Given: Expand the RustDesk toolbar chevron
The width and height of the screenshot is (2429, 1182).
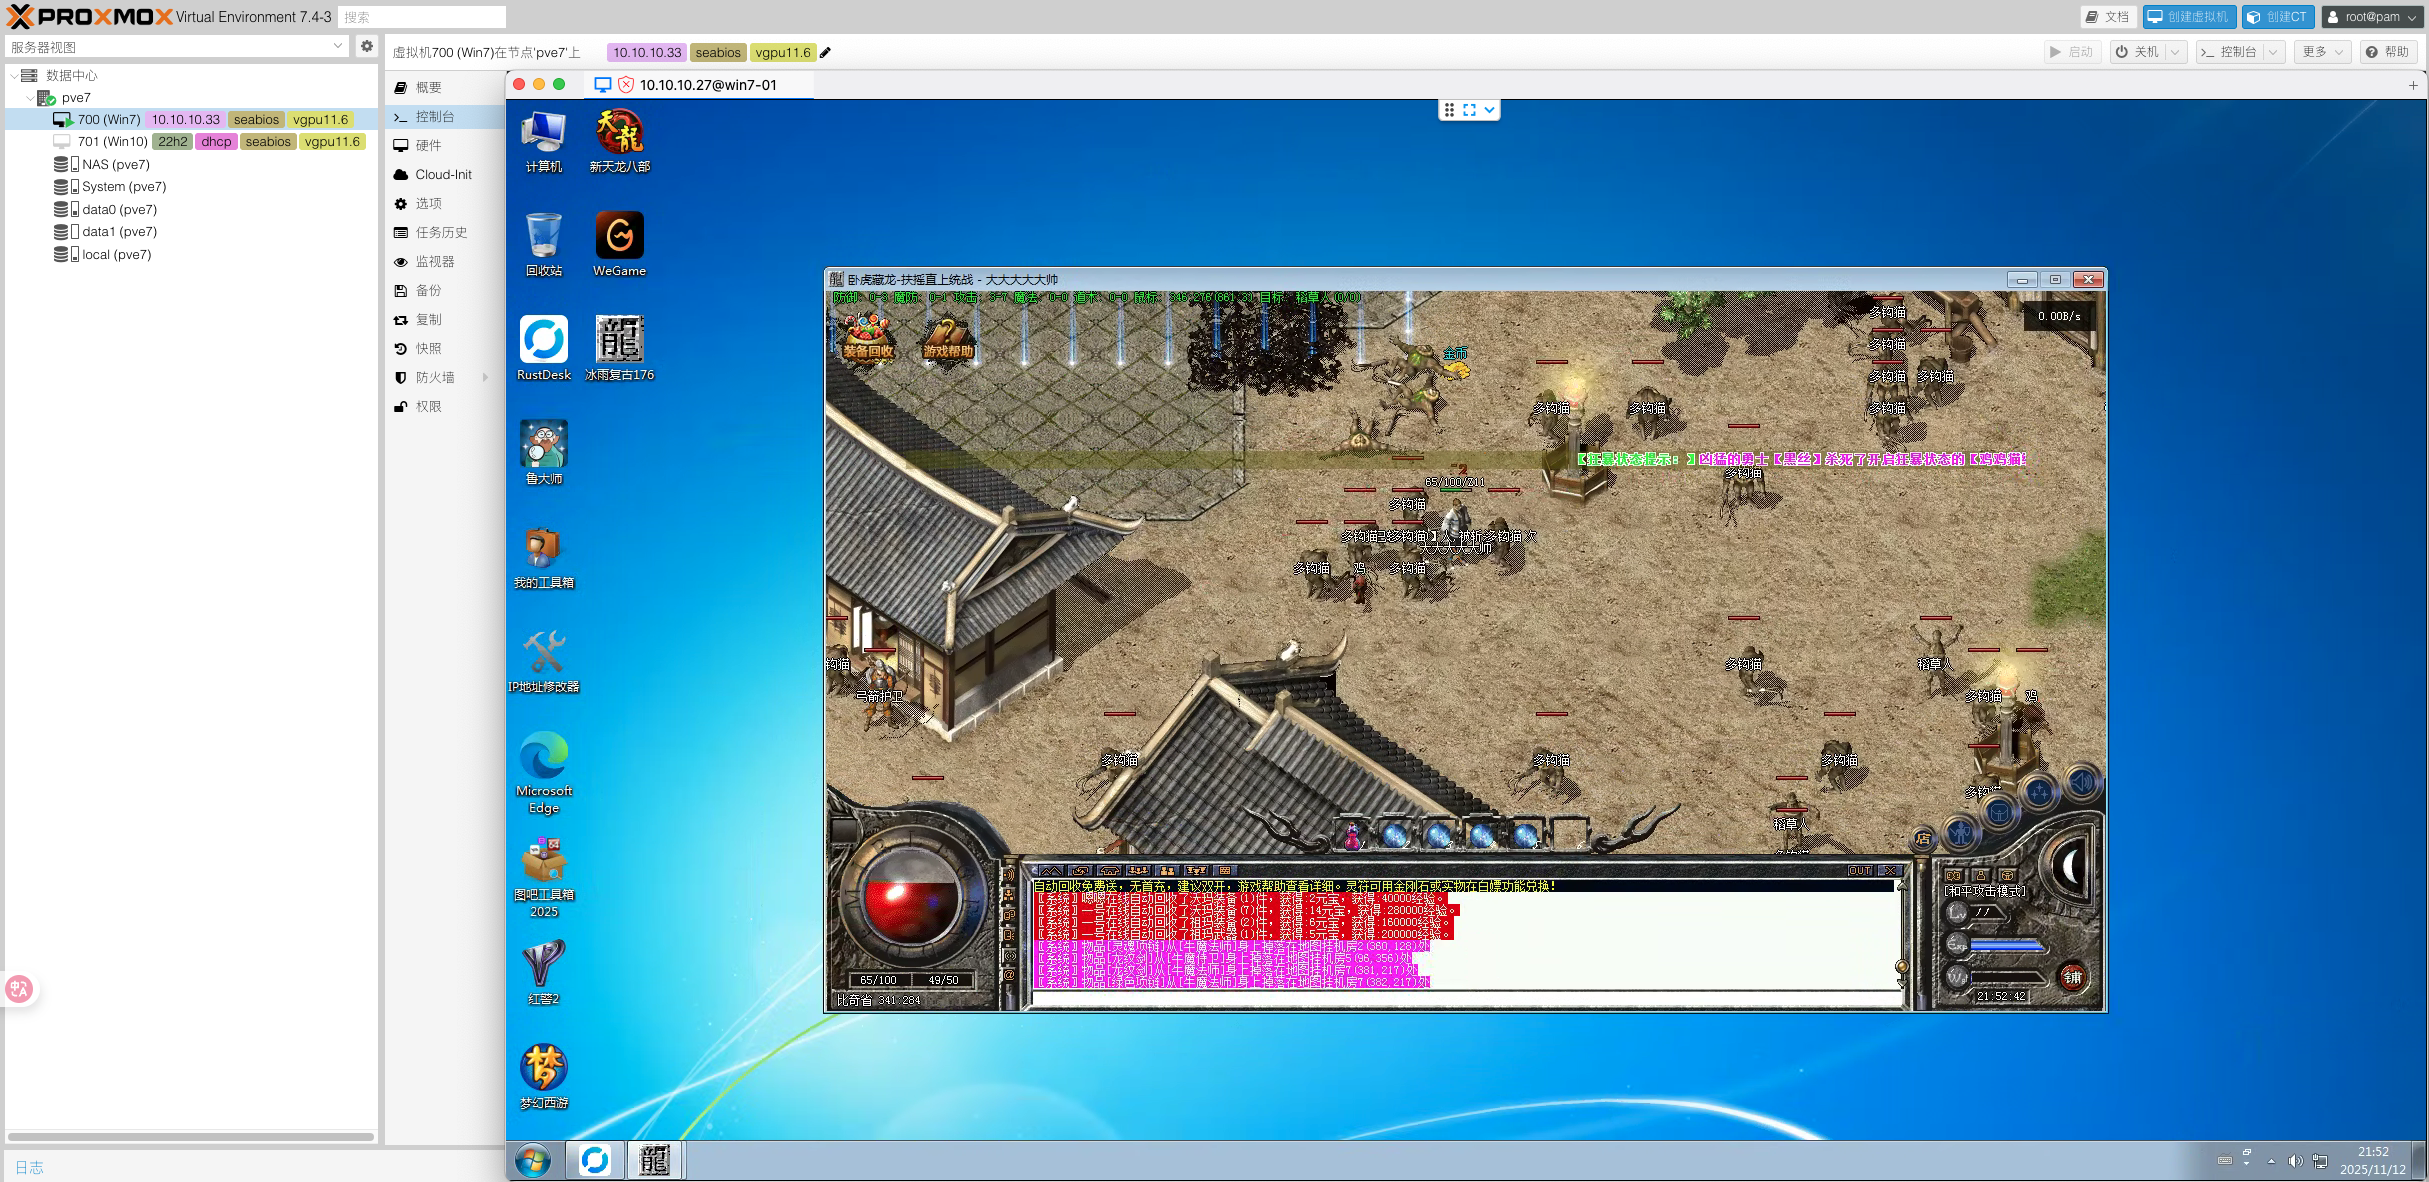Looking at the screenshot, I should tap(1489, 110).
